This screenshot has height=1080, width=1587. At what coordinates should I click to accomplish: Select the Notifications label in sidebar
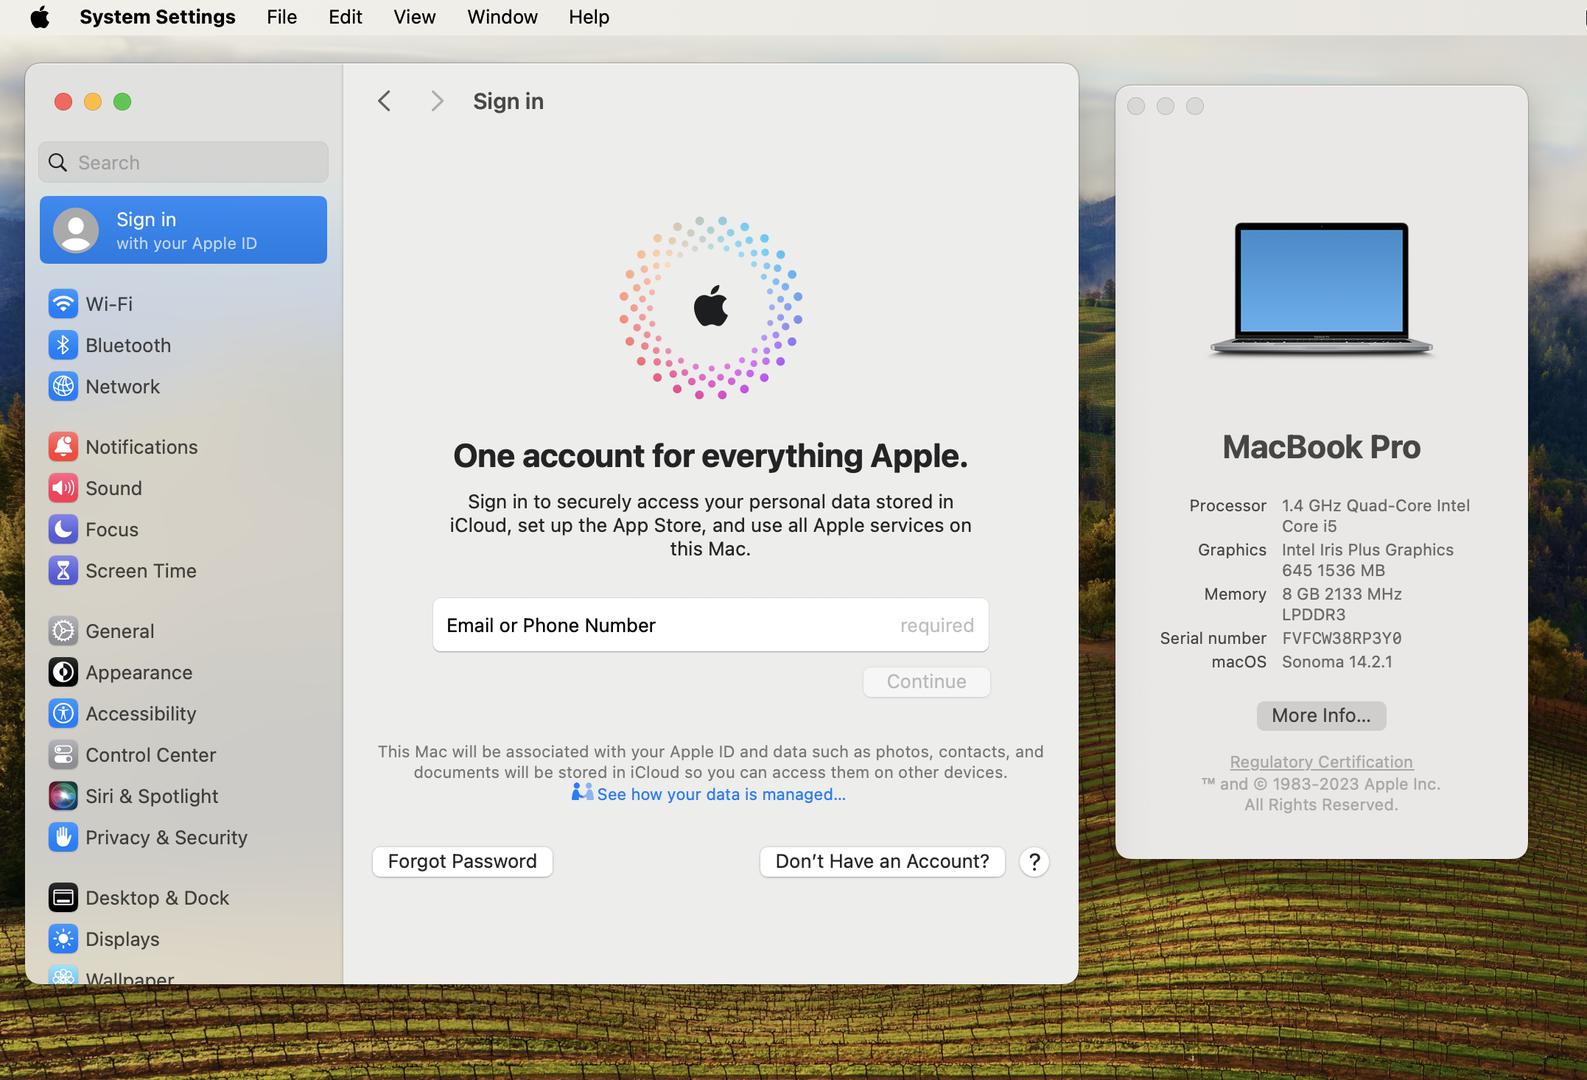pos(142,447)
